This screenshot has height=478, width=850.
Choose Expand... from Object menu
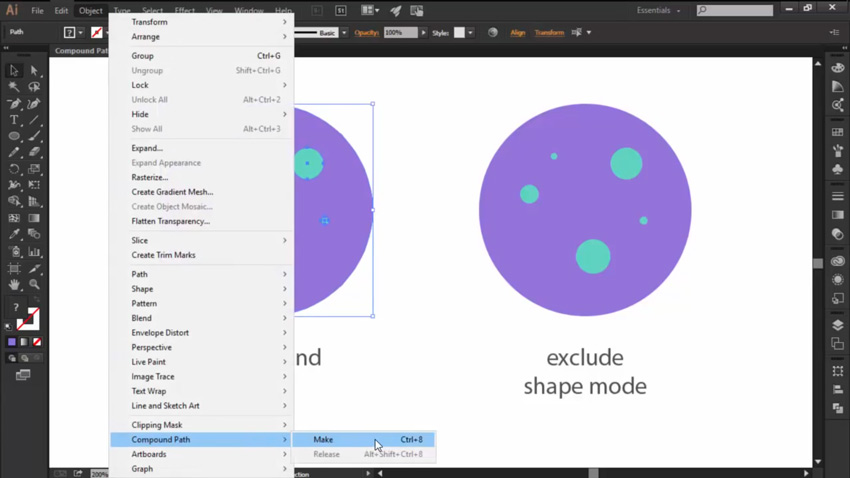[x=202, y=148]
